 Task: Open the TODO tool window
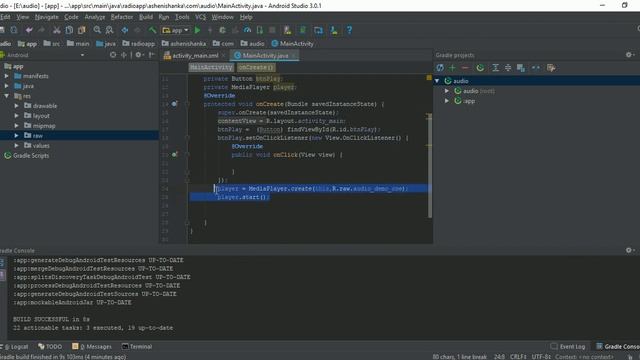(50, 347)
